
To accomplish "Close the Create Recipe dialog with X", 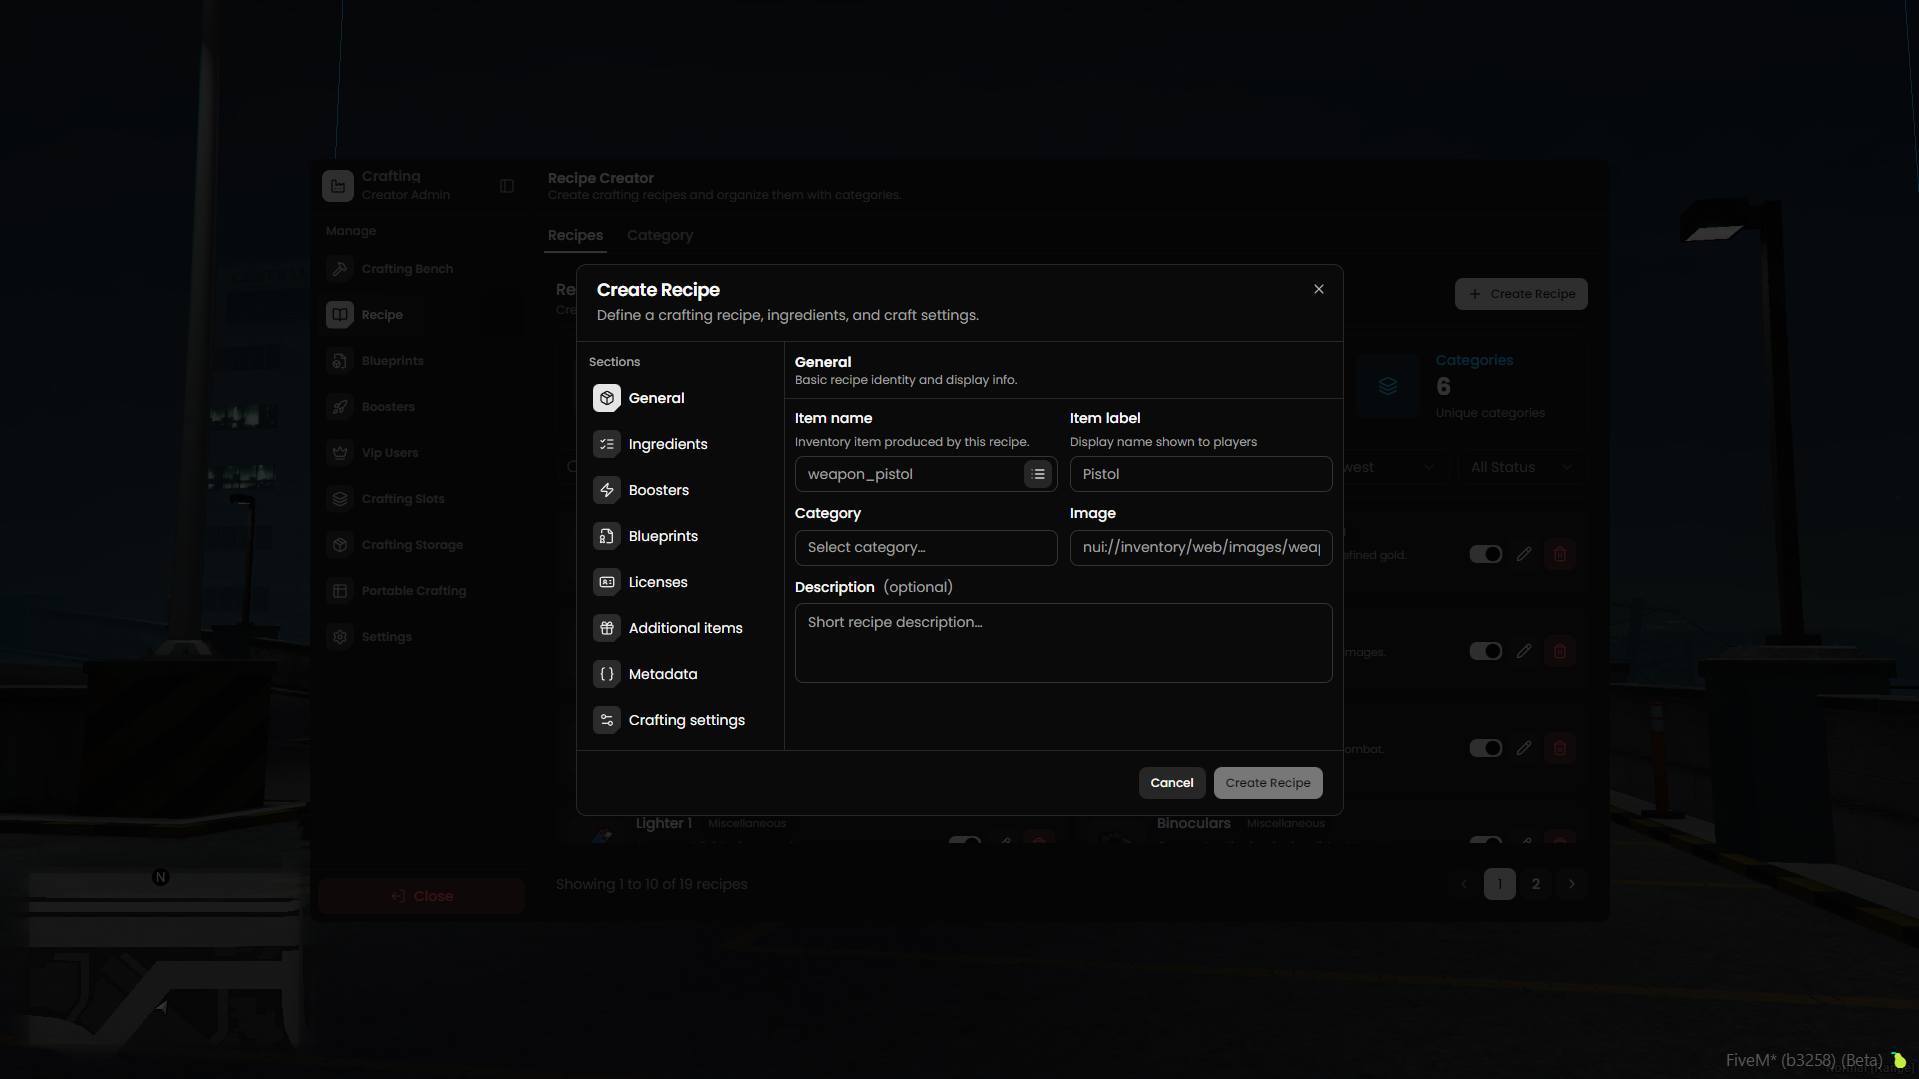I will coord(1319,289).
